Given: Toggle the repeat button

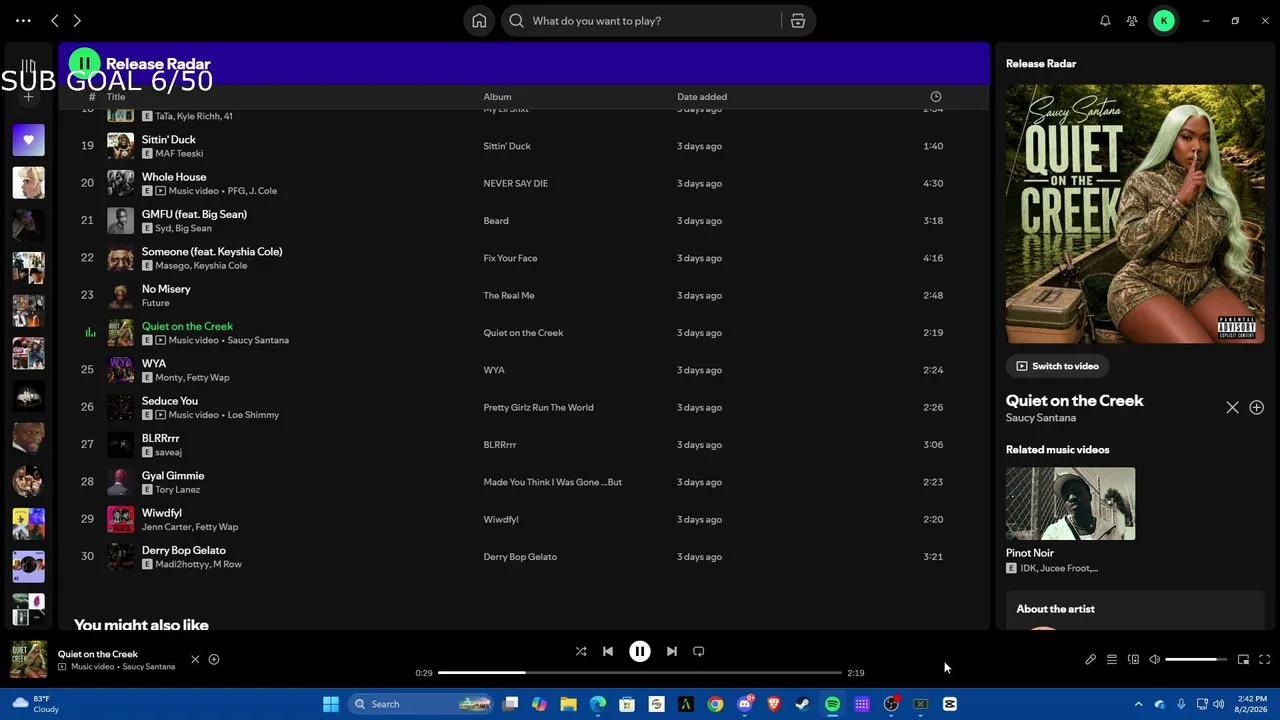Looking at the screenshot, I should [x=699, y=651].
